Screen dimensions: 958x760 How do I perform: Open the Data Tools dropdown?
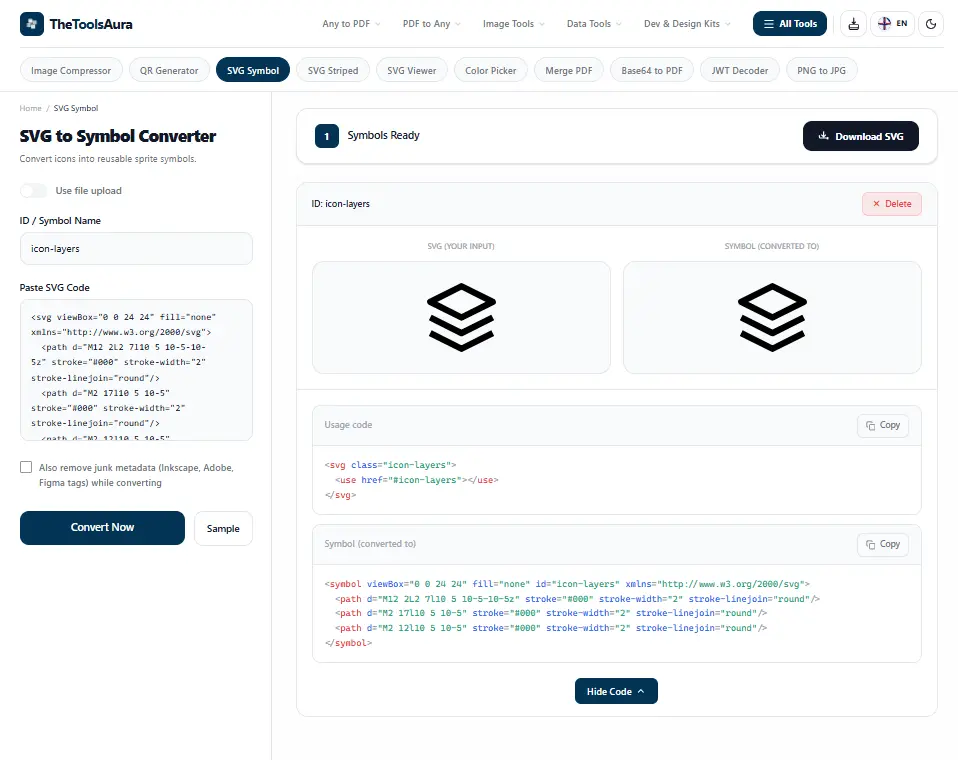[594, 24]
